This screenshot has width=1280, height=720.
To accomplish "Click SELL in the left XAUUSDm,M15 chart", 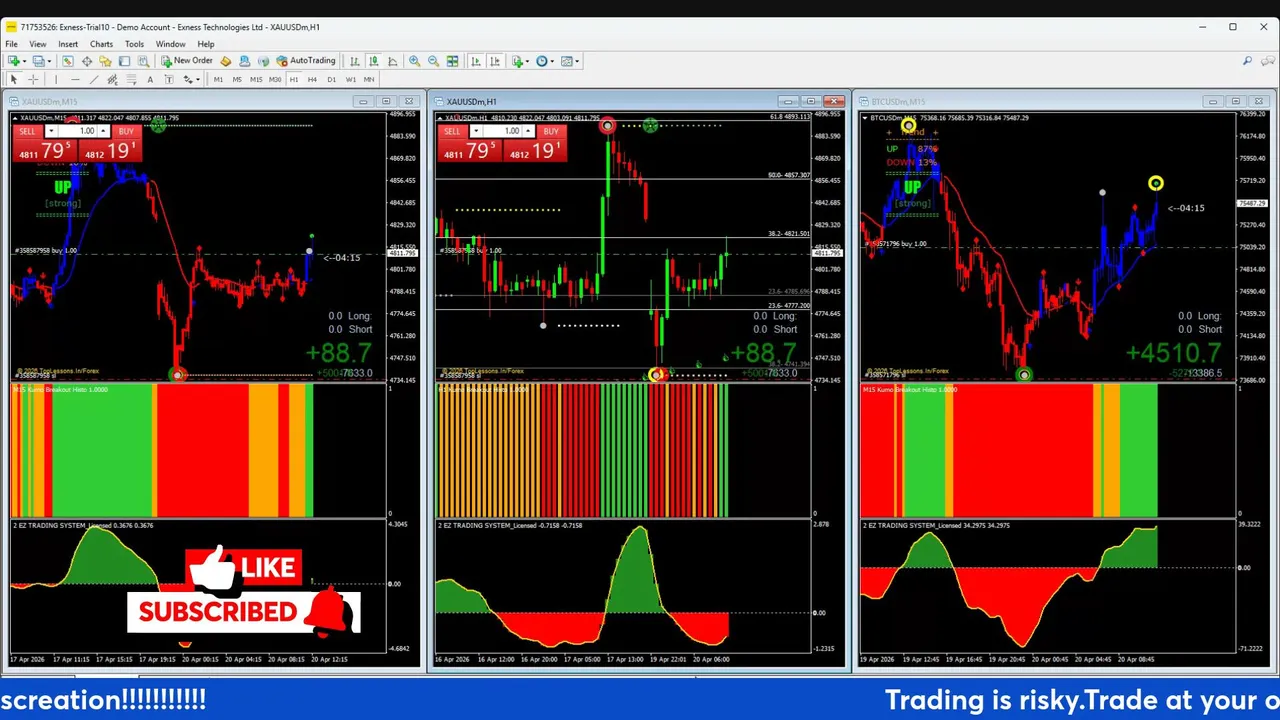I will (x=27, y=131).
